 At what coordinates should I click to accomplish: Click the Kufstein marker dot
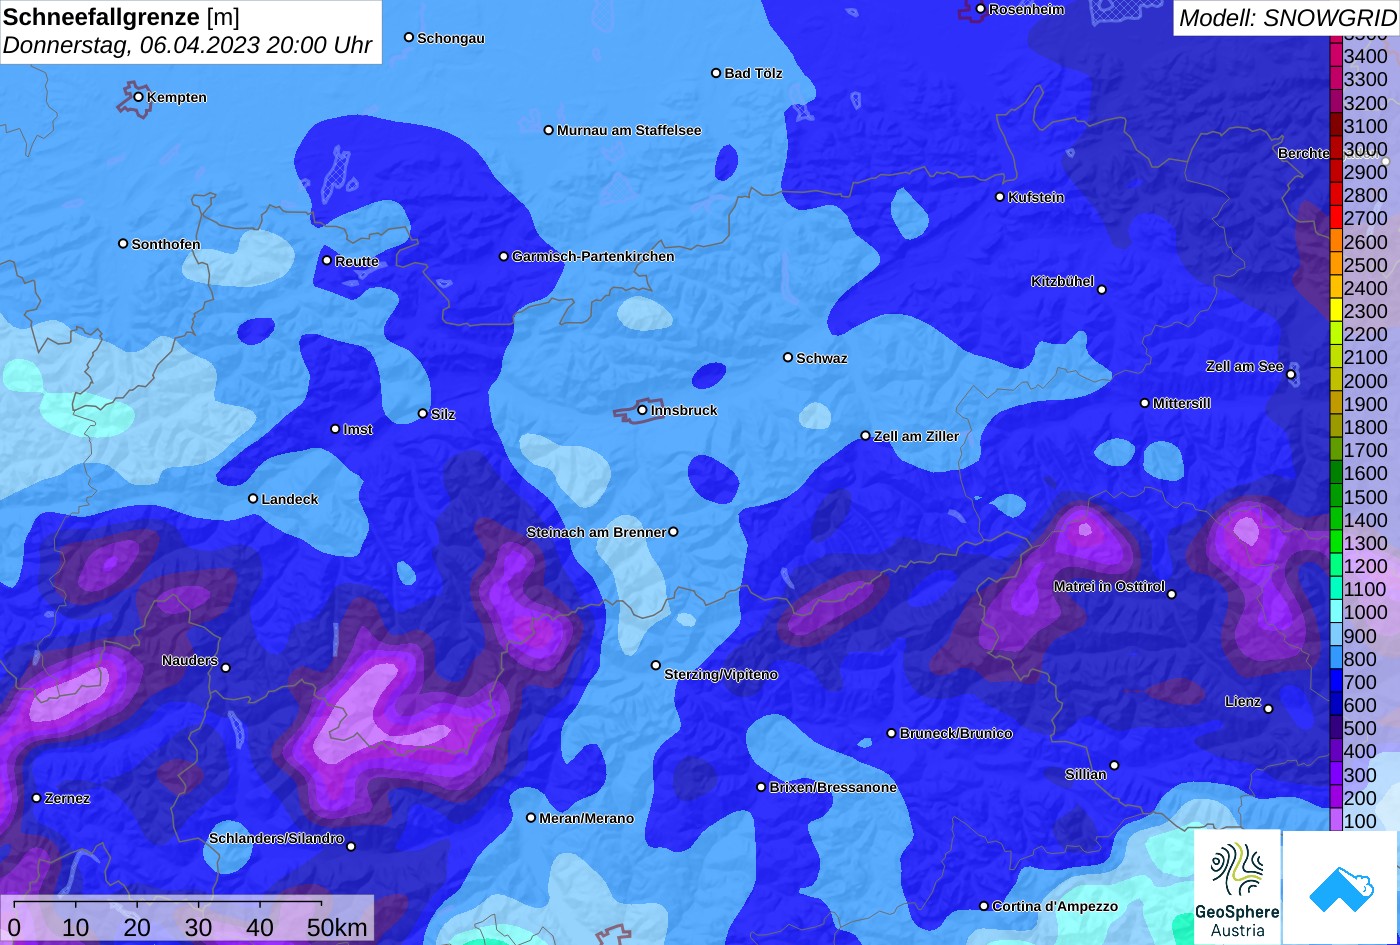(x=999, y=197)
